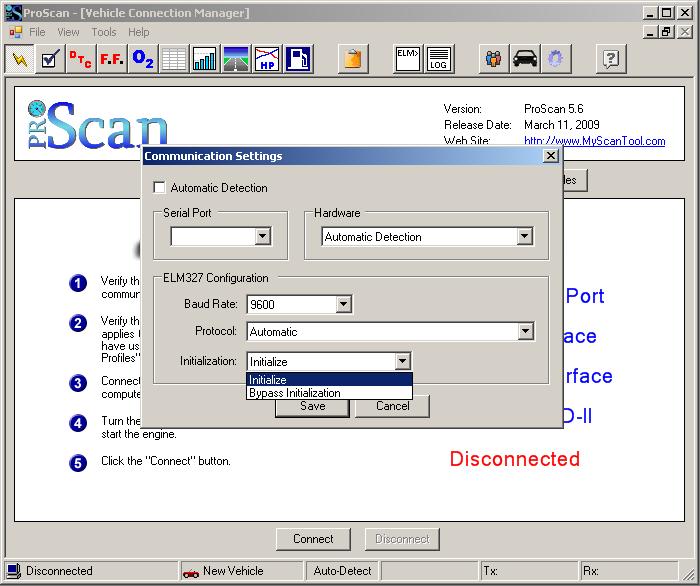
Task: Expand the Baud Rate dropdown
Action: (x=343, y=304)
